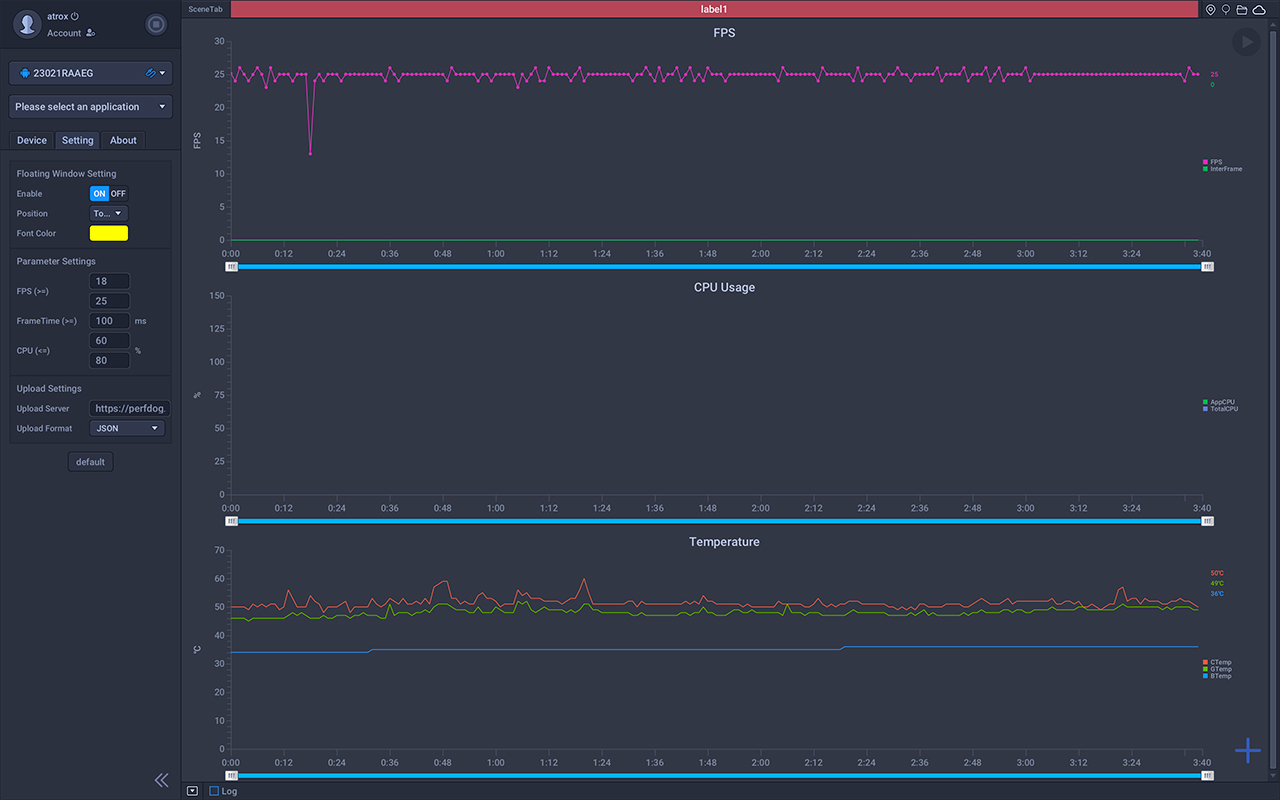Toggle the CTemp legend series
The height and width of the screenshot is (800, 1280).
point(1217,662)
